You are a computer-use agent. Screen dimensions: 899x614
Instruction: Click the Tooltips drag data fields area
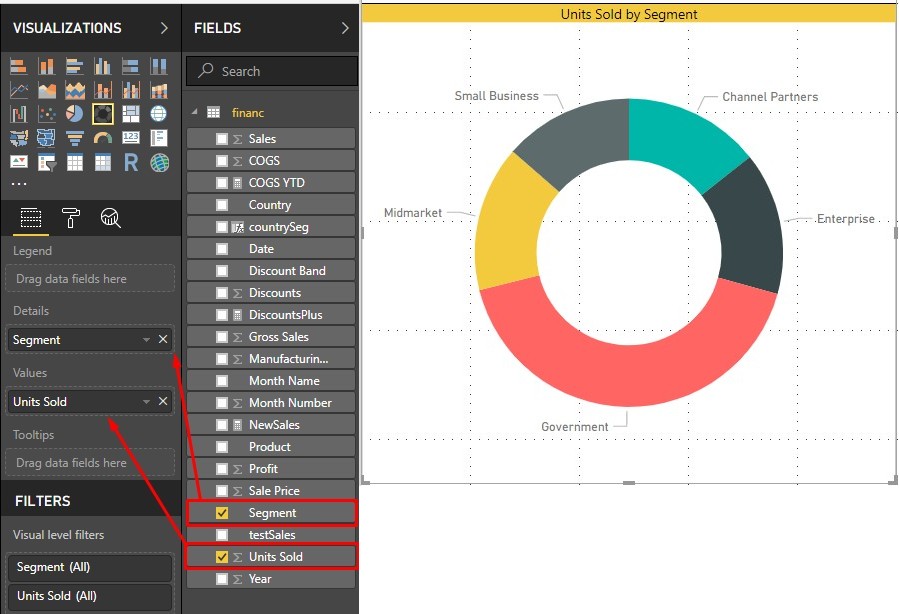[x=90, y=463]
